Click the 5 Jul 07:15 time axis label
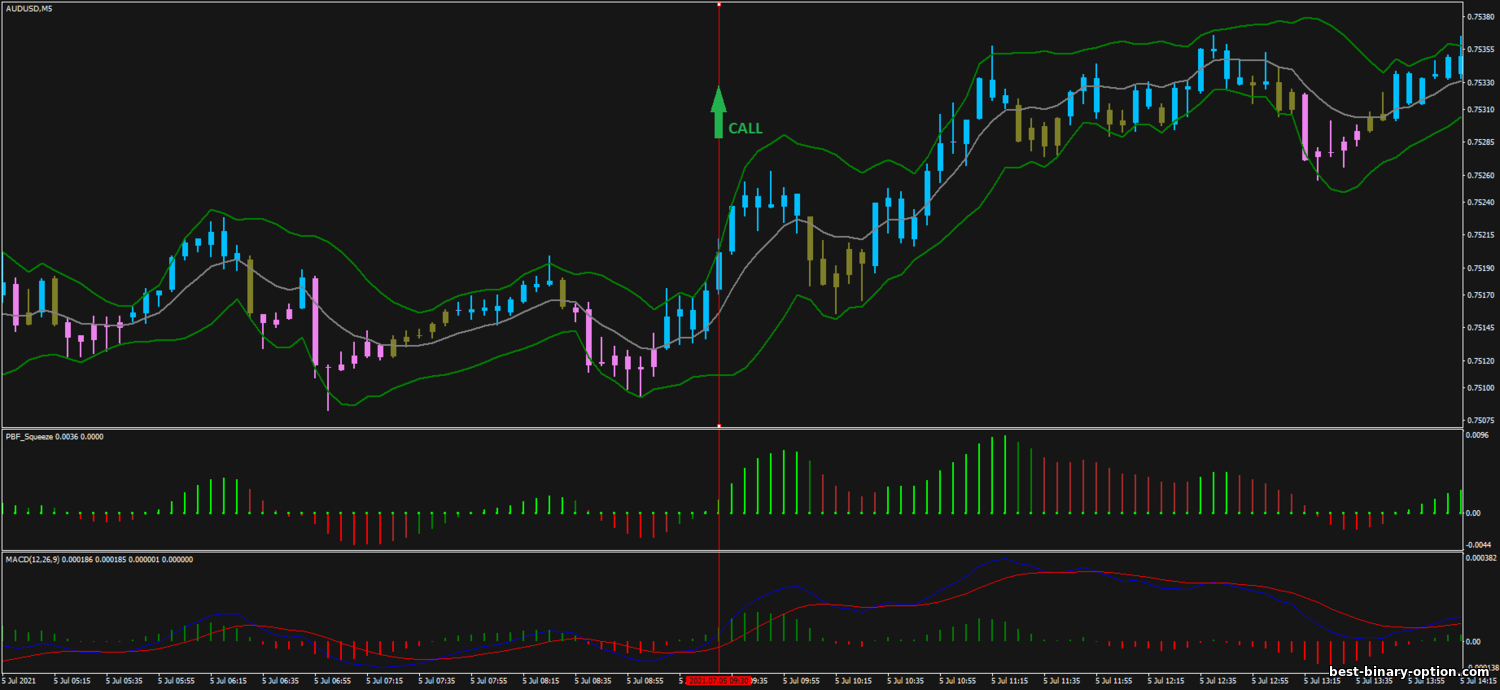 pyautogui.click(x=385, y=680)
